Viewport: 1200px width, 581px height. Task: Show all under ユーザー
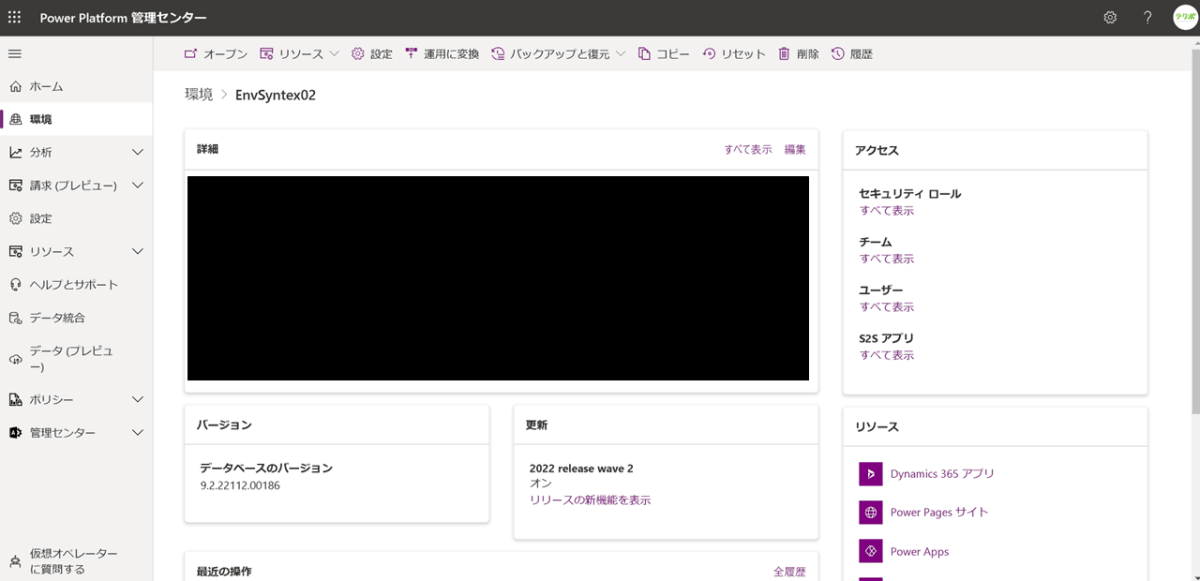coord(887,307)
